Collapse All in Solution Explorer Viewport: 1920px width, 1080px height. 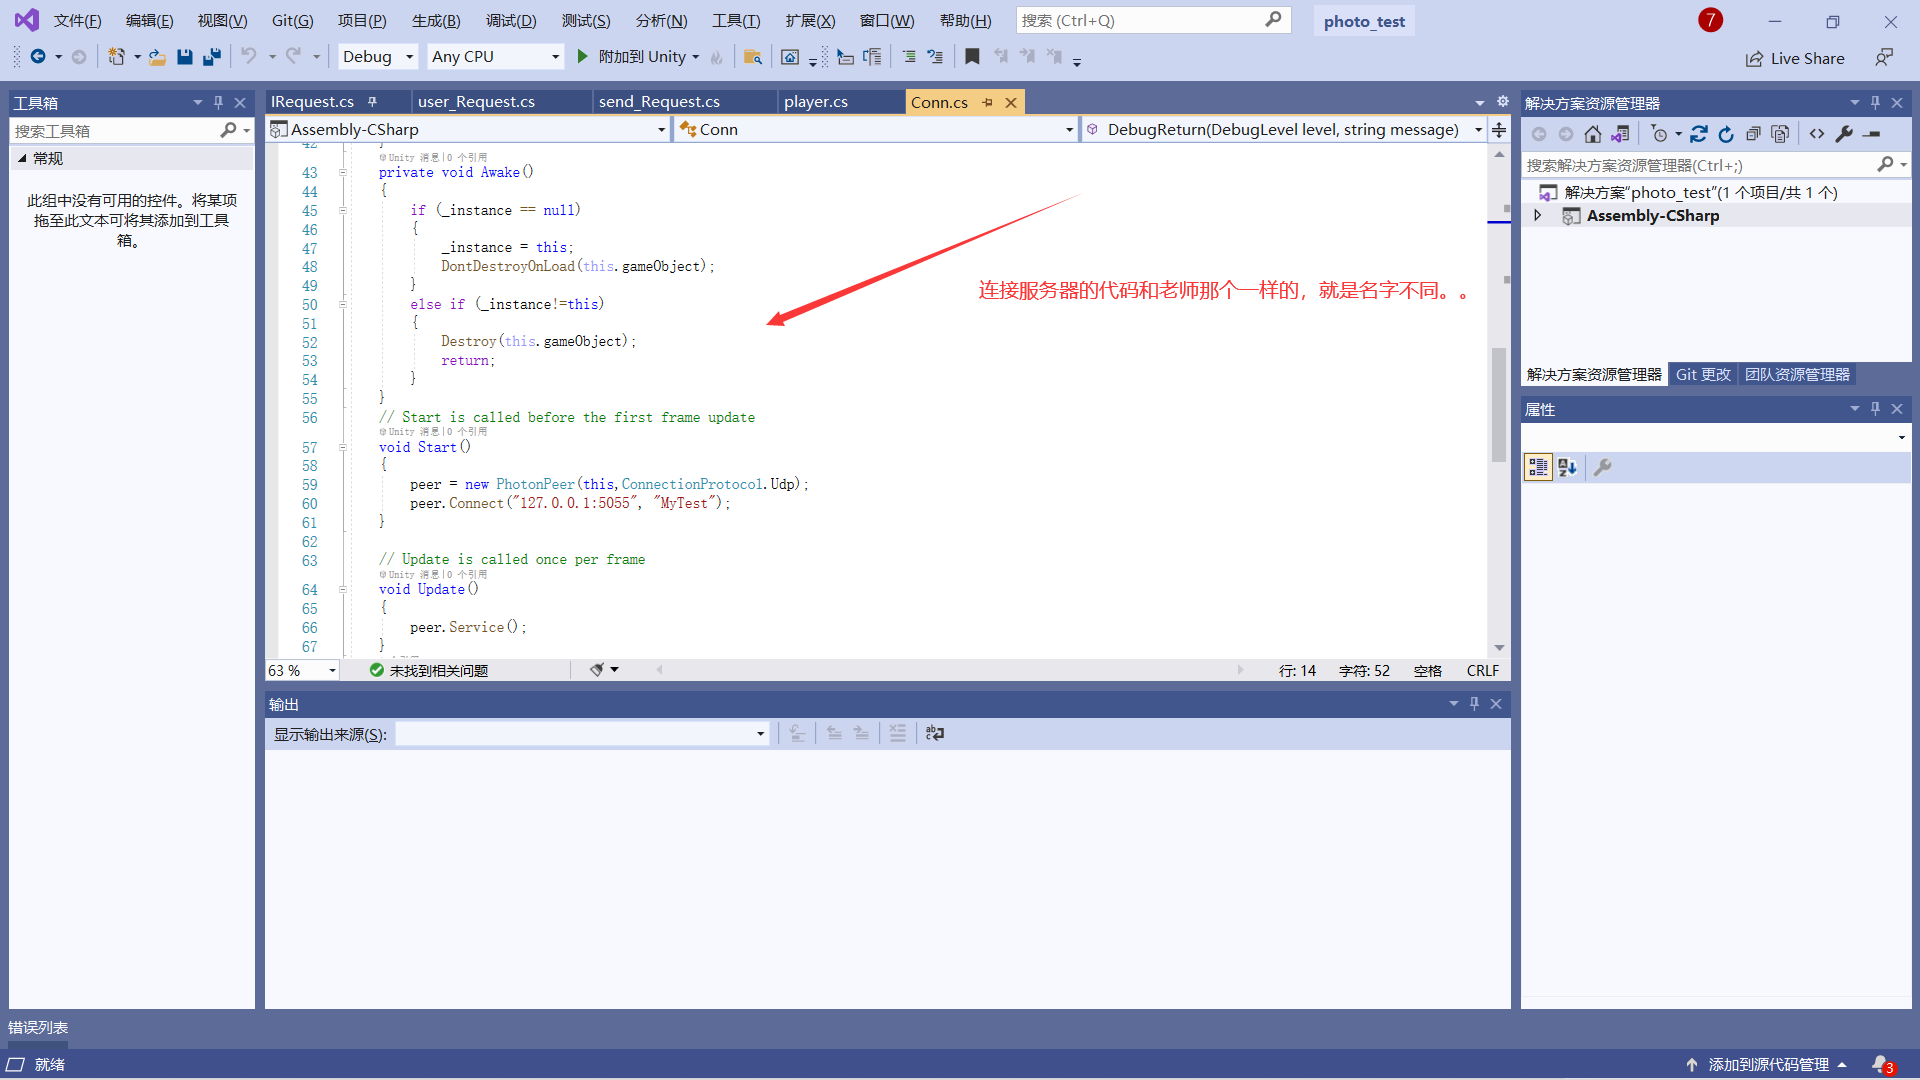(x=1753, y=134)
